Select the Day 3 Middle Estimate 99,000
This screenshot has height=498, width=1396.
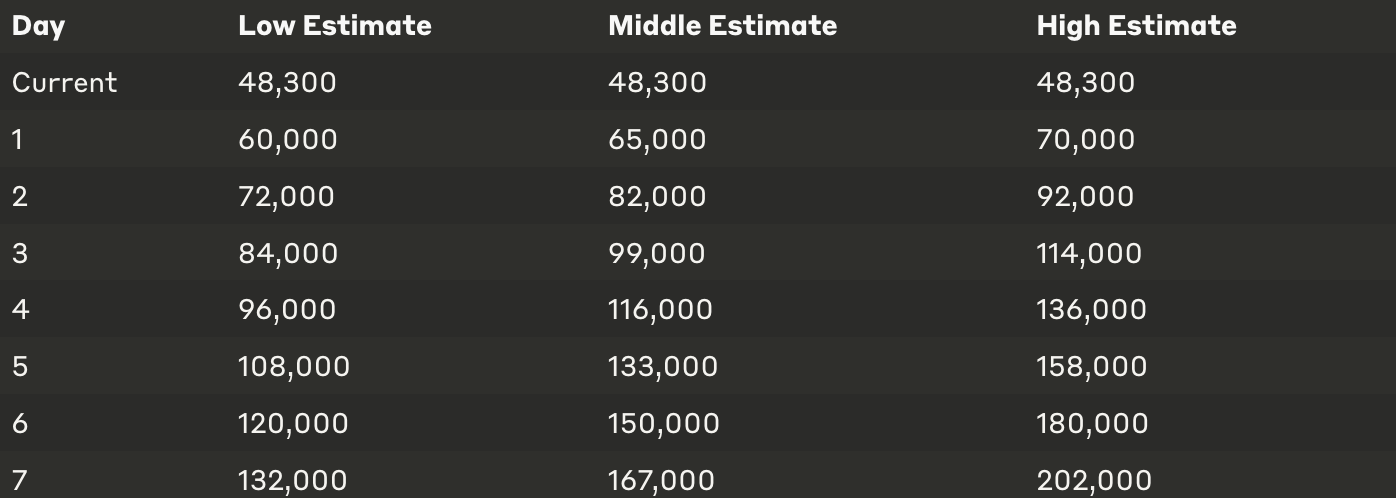[656, 253]
